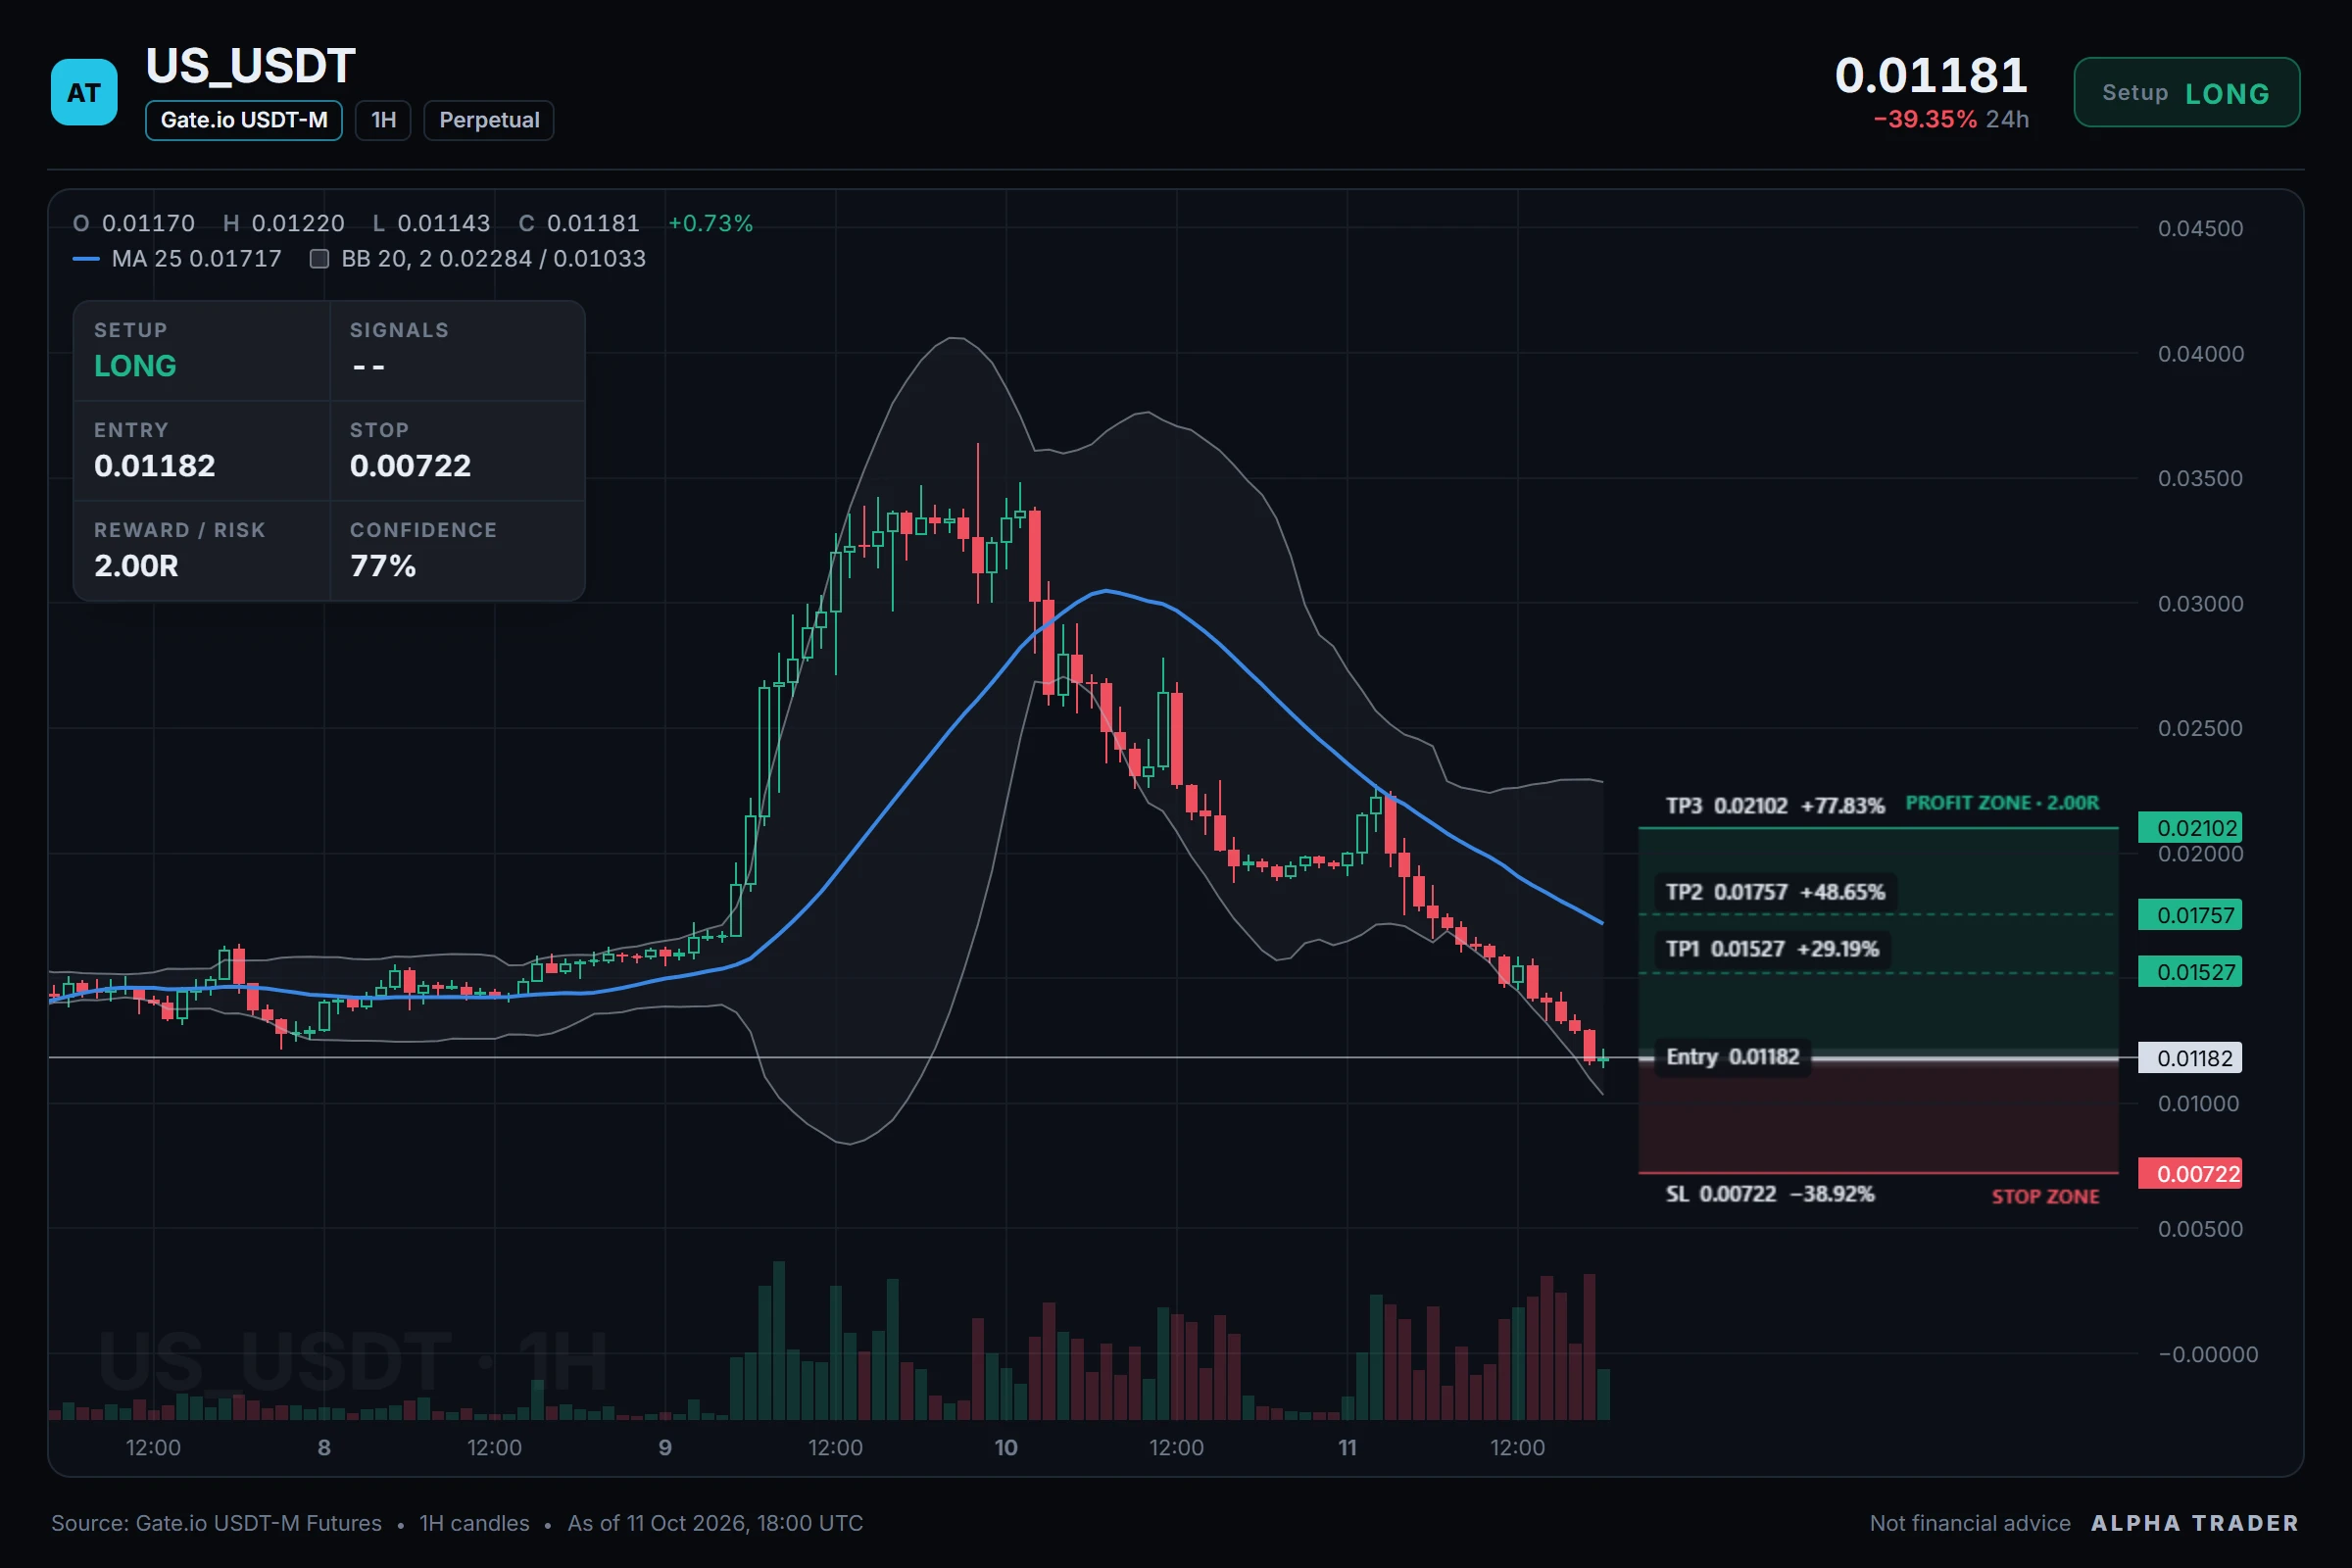Click the H 0.01220 high value
This screenshot has width=2352, height=1568.
coord(284,223)
